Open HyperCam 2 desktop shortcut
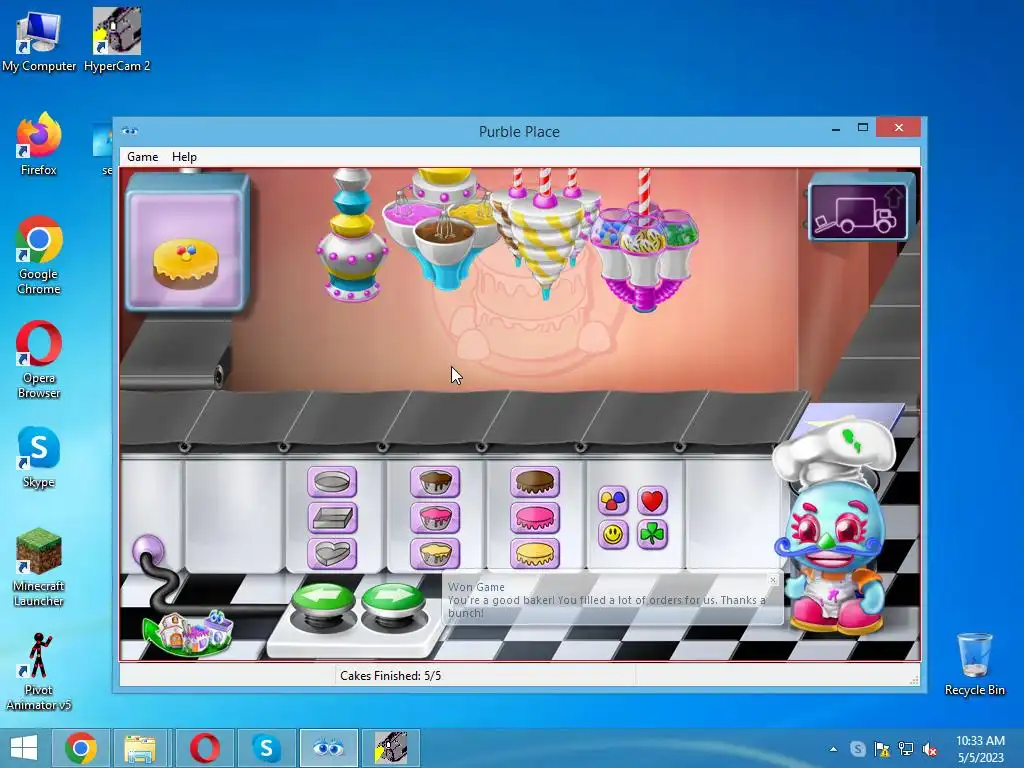 point(117,41)
